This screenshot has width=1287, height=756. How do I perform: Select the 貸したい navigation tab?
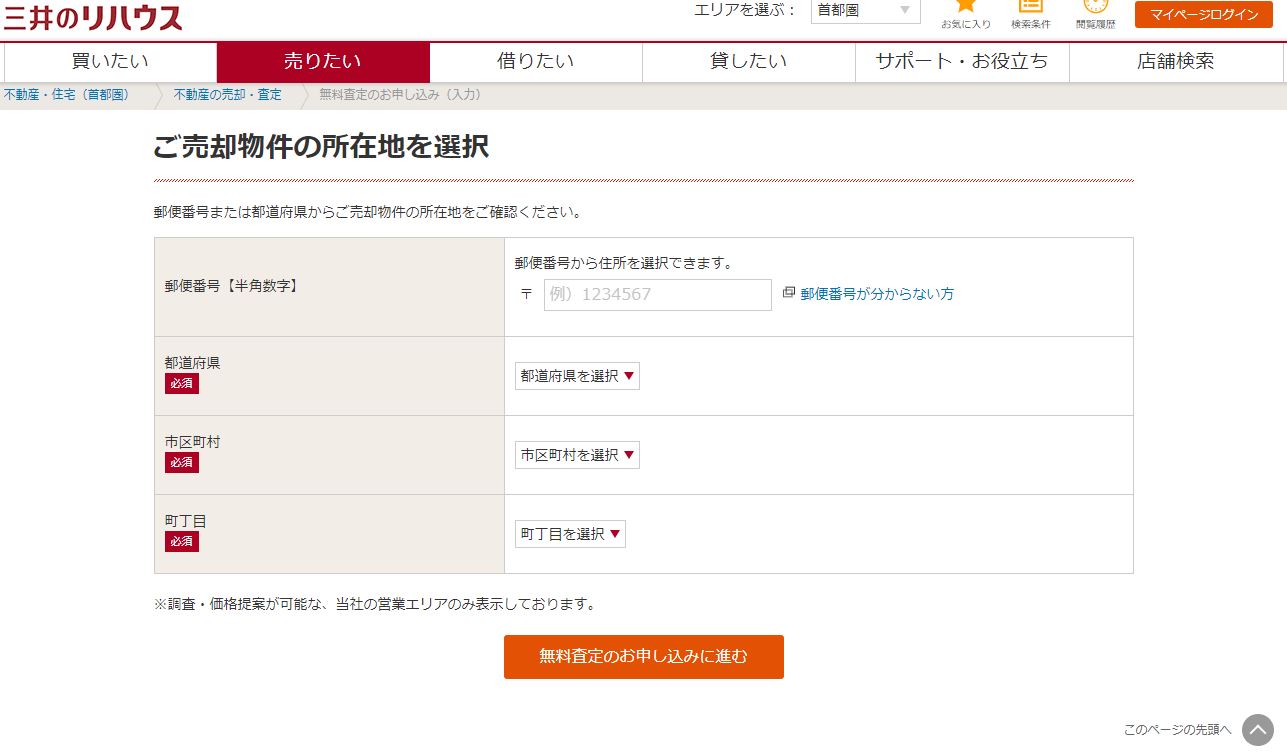pos(749,61)
